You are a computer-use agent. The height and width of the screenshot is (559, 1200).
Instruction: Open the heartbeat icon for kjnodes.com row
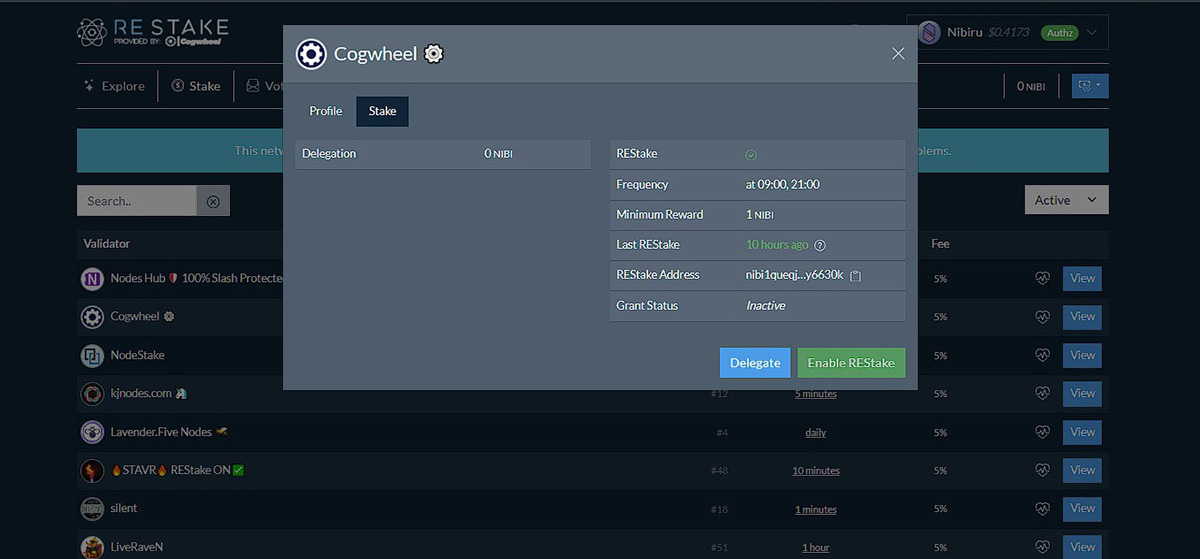(x=1042, y=394)
